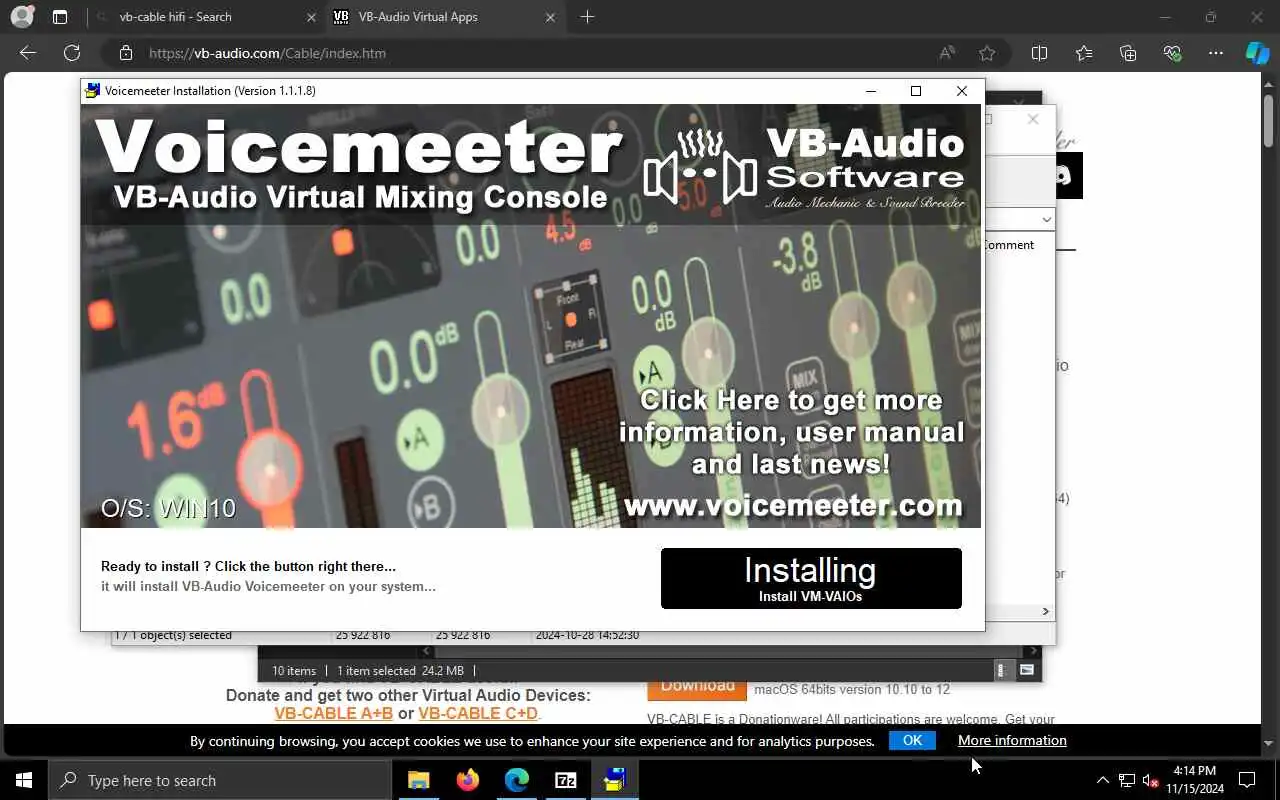Maximize the Voicemeeter Installation window

tap(916, 91)
